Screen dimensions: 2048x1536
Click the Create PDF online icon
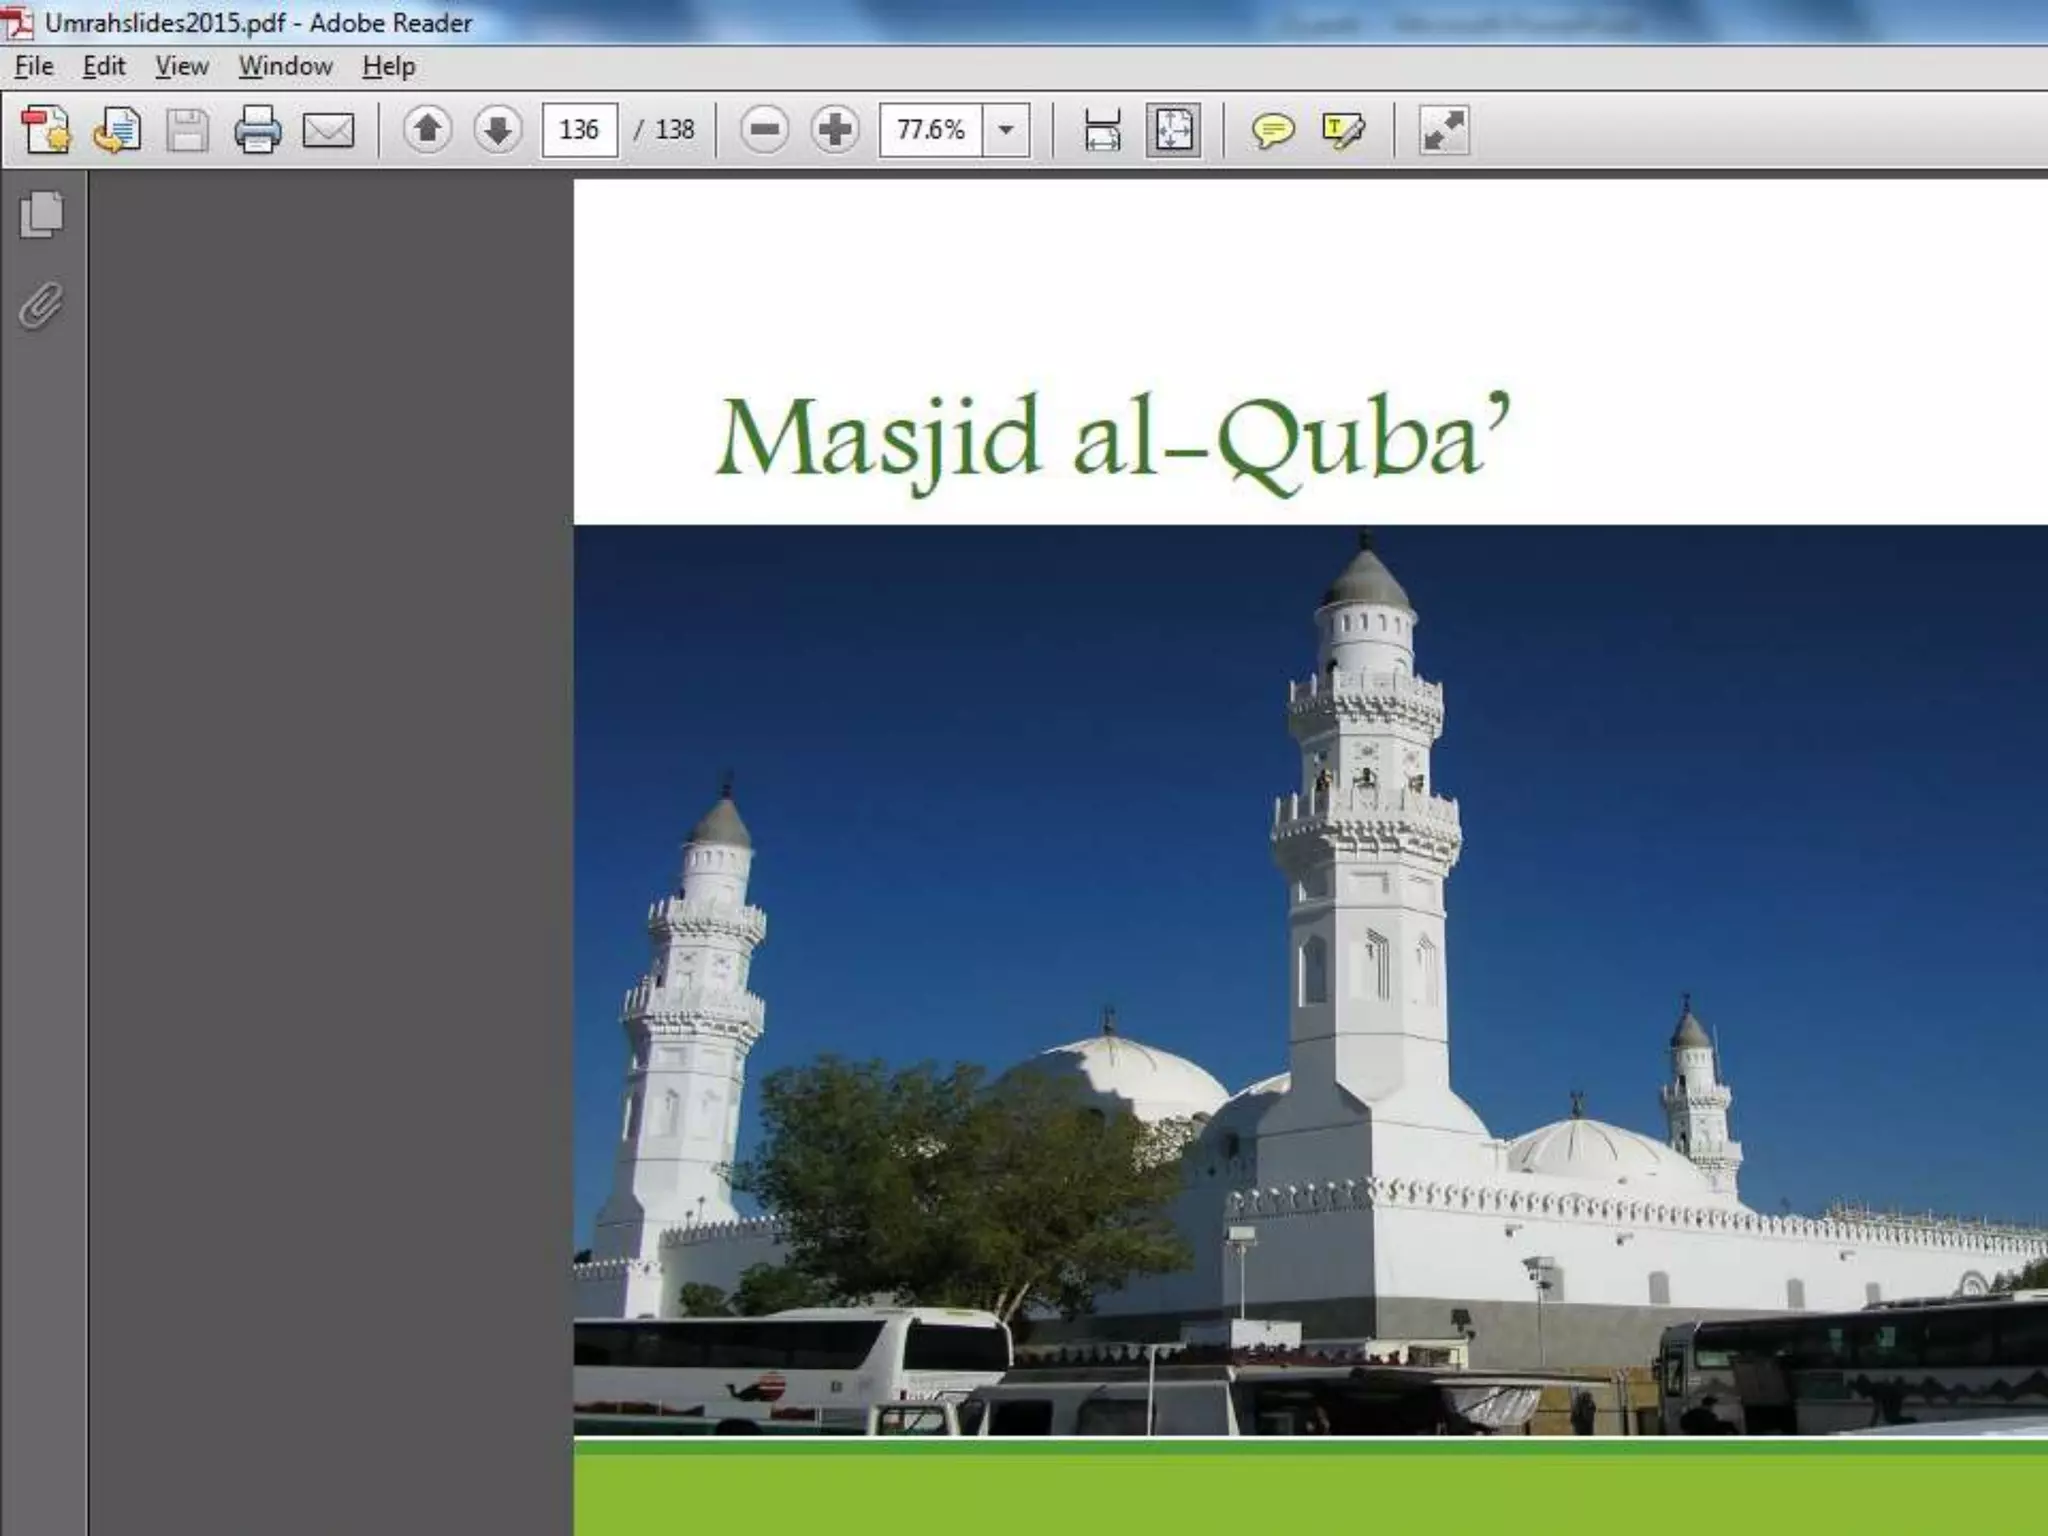pyautogui.click(x=46, y=130)
